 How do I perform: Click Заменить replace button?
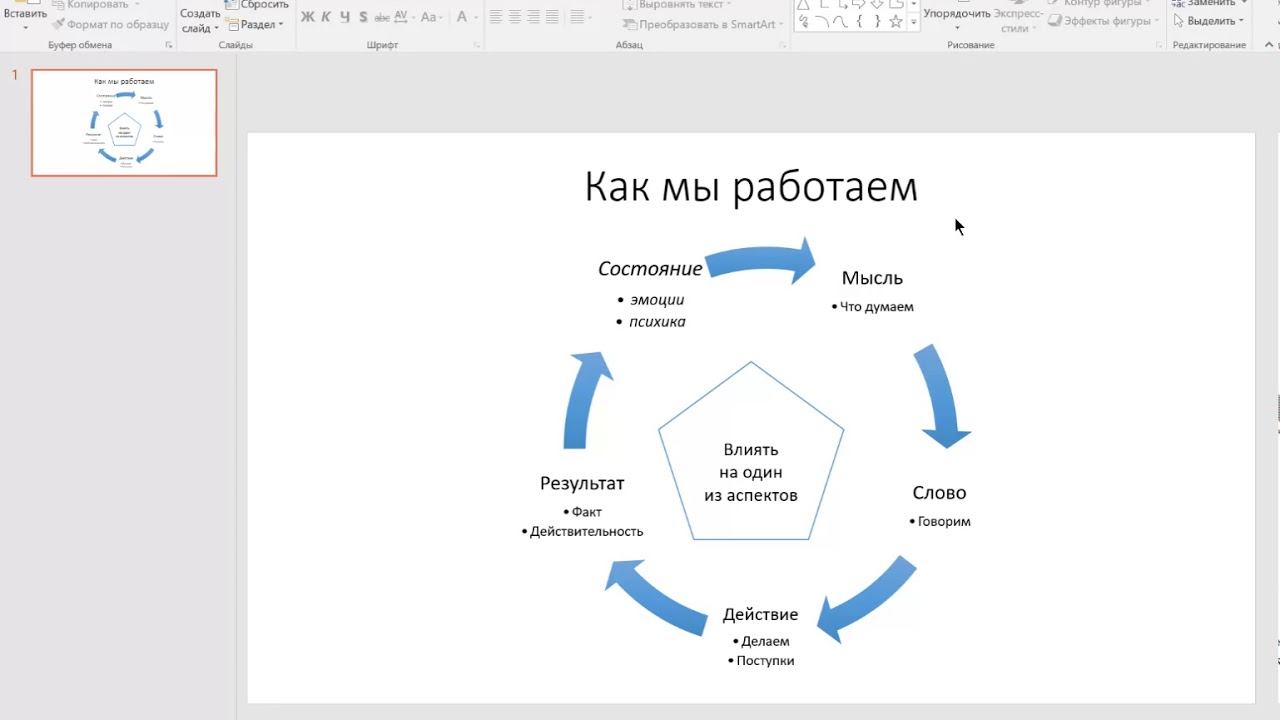[1209, 4]
